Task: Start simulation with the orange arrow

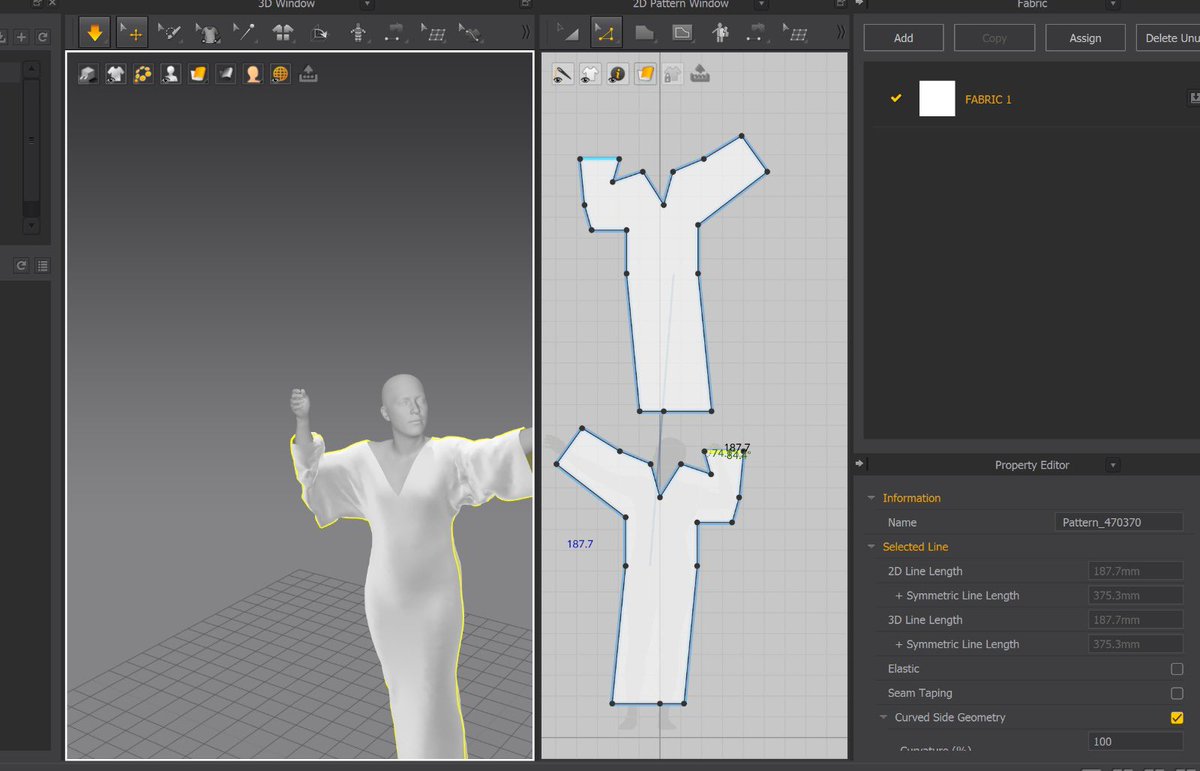Action: [x=95, y=33]
